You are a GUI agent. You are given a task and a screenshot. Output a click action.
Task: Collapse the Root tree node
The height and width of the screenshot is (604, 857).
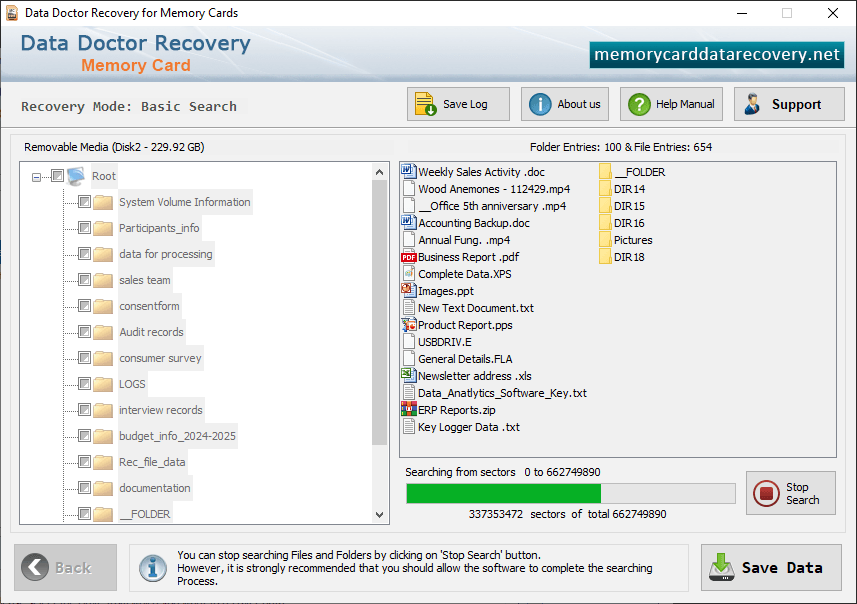click(36, 177)
